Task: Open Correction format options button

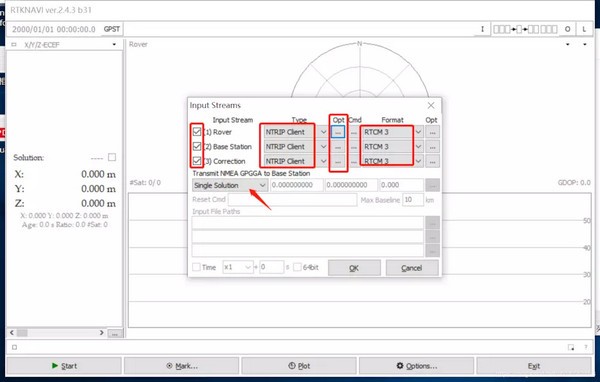Action: point(432,161)
